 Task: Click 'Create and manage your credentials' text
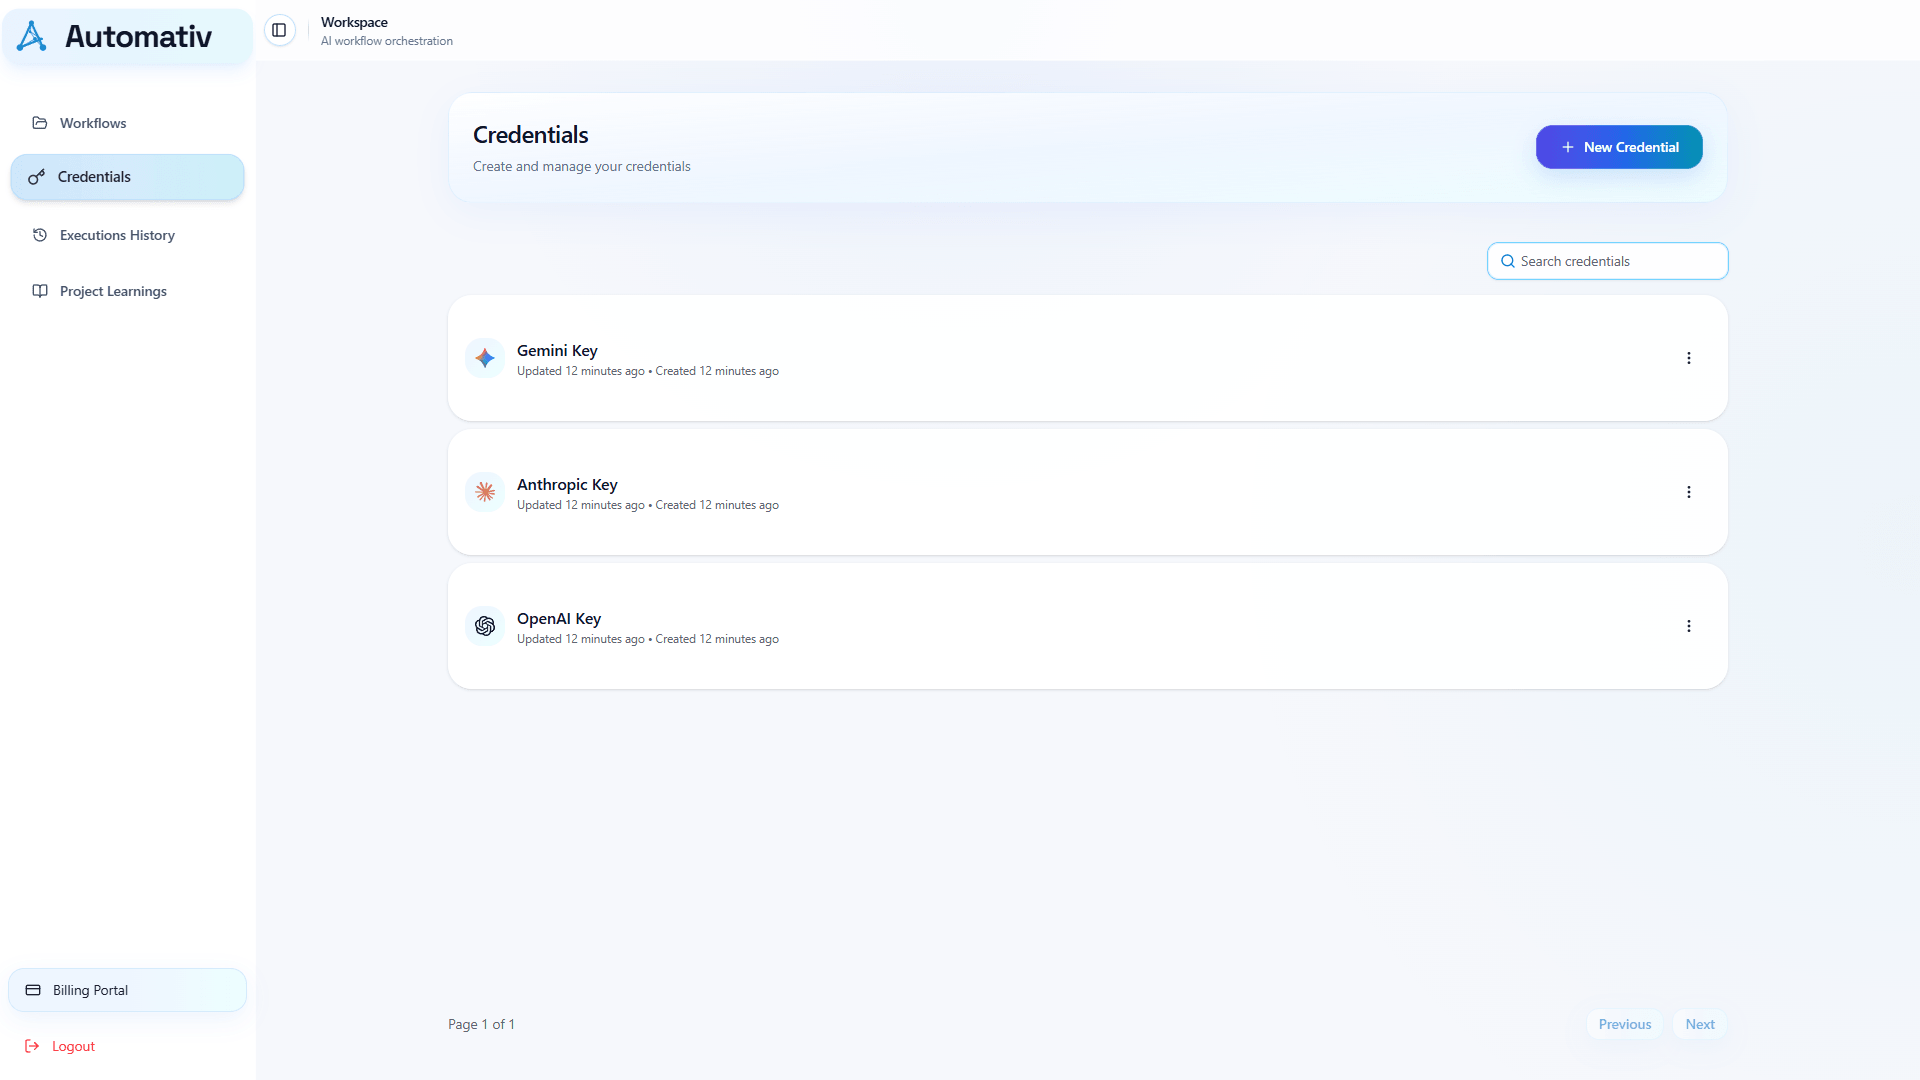582,166
